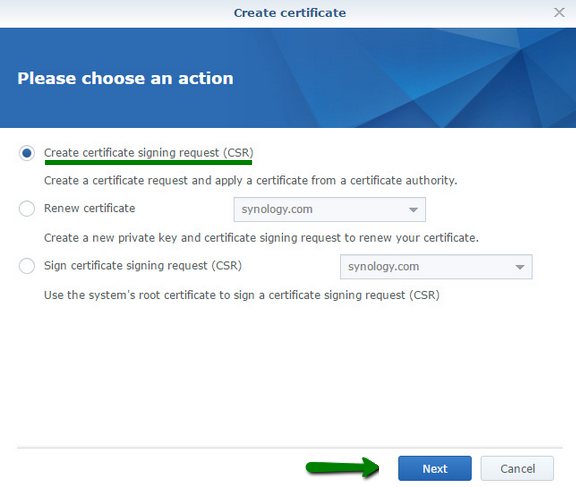Image resolution: width=576 pixels, height=487 pixels.
Task: Select Create certificate signing request radio button
Action: pyautogui.click(x=27, y=153)
